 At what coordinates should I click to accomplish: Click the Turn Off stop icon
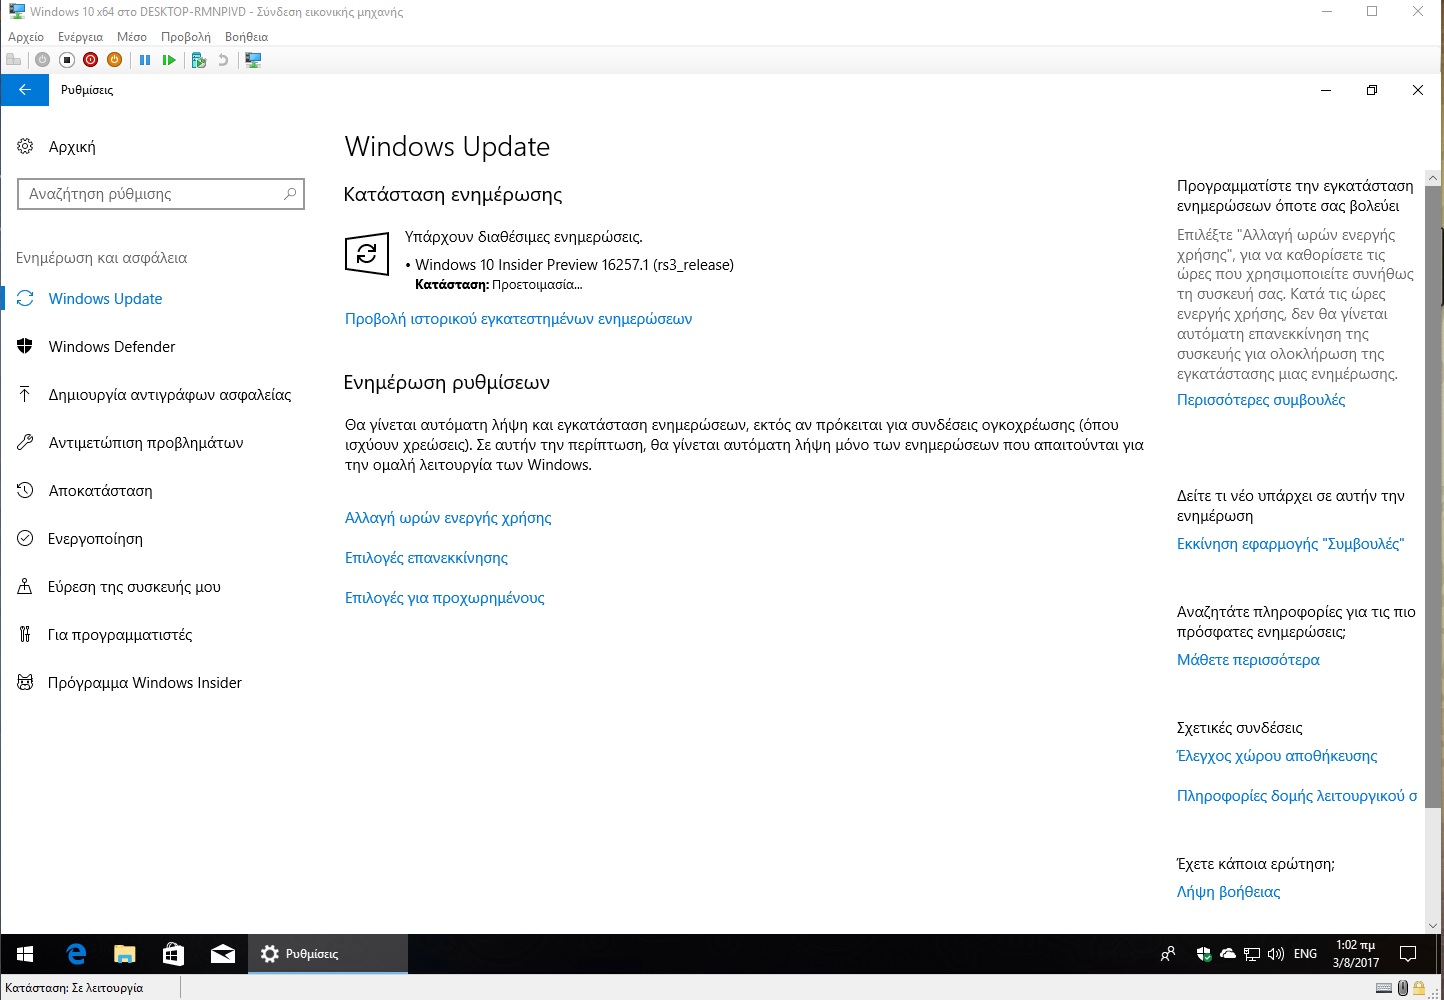click(x=67, y=60)
